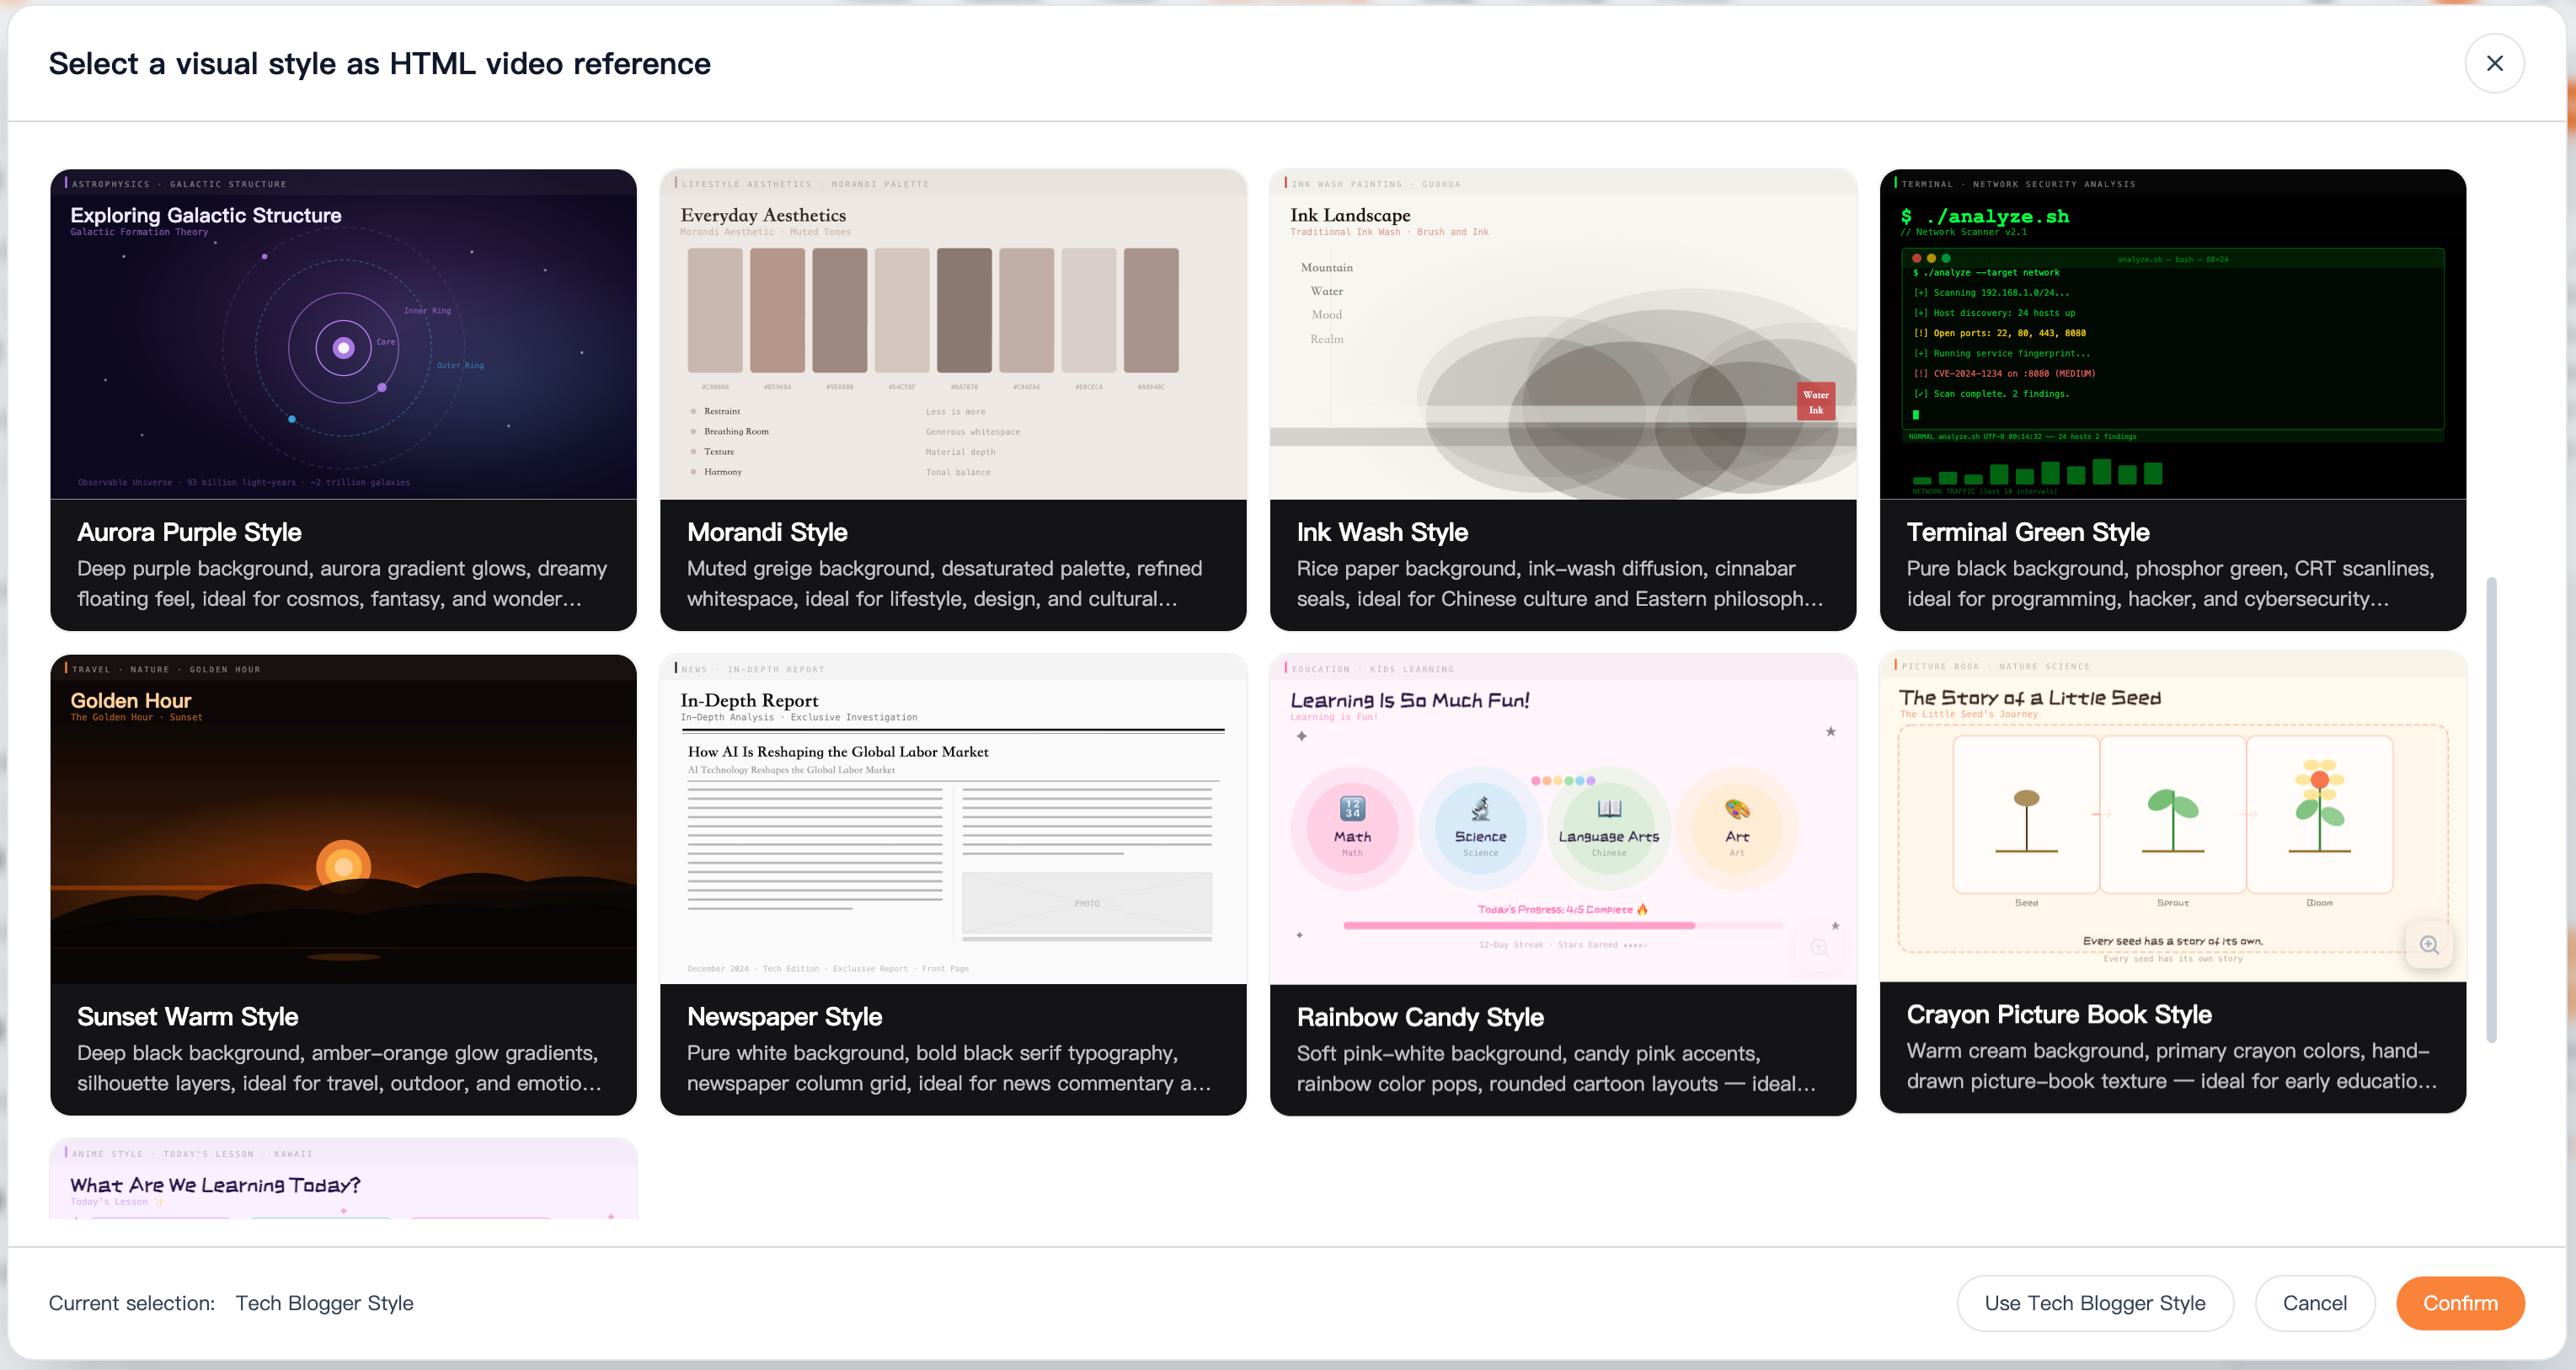Click the Water Ink red seal
Screen dimensions: 2576x1370
click(1815, 401)
